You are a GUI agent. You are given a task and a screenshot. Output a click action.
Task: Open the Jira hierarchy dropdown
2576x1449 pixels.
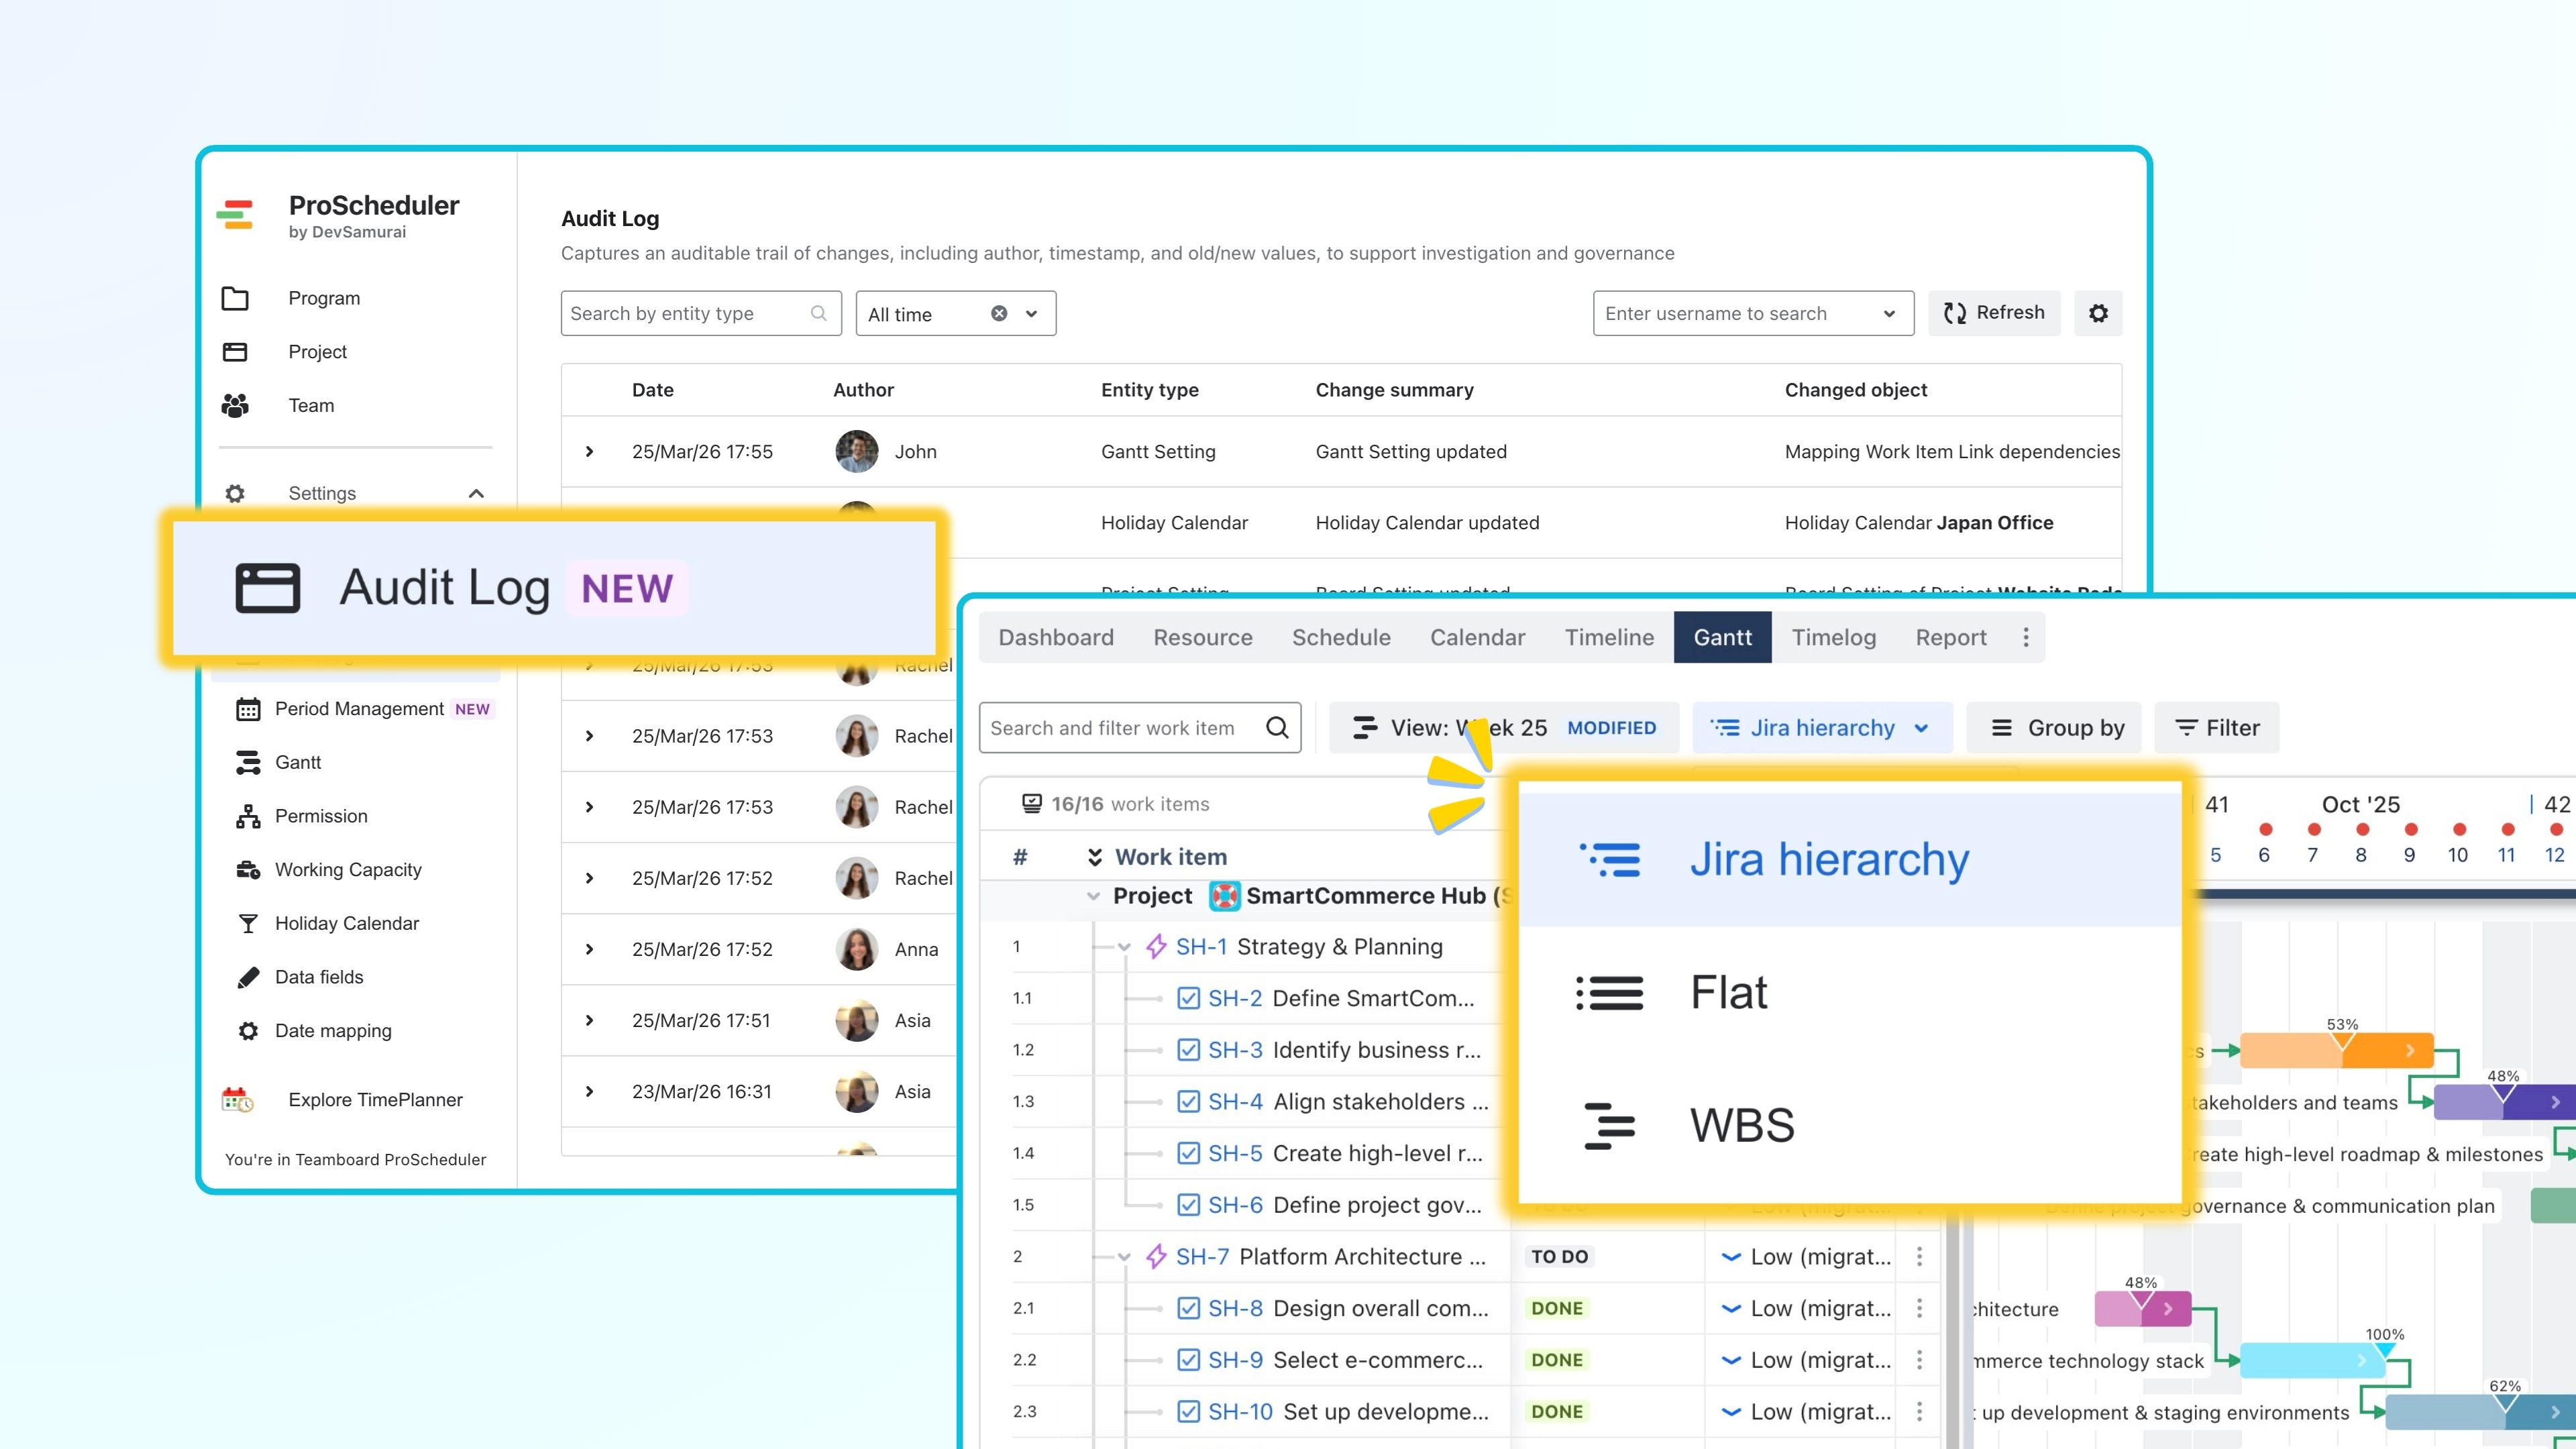tap(1821, 728)
